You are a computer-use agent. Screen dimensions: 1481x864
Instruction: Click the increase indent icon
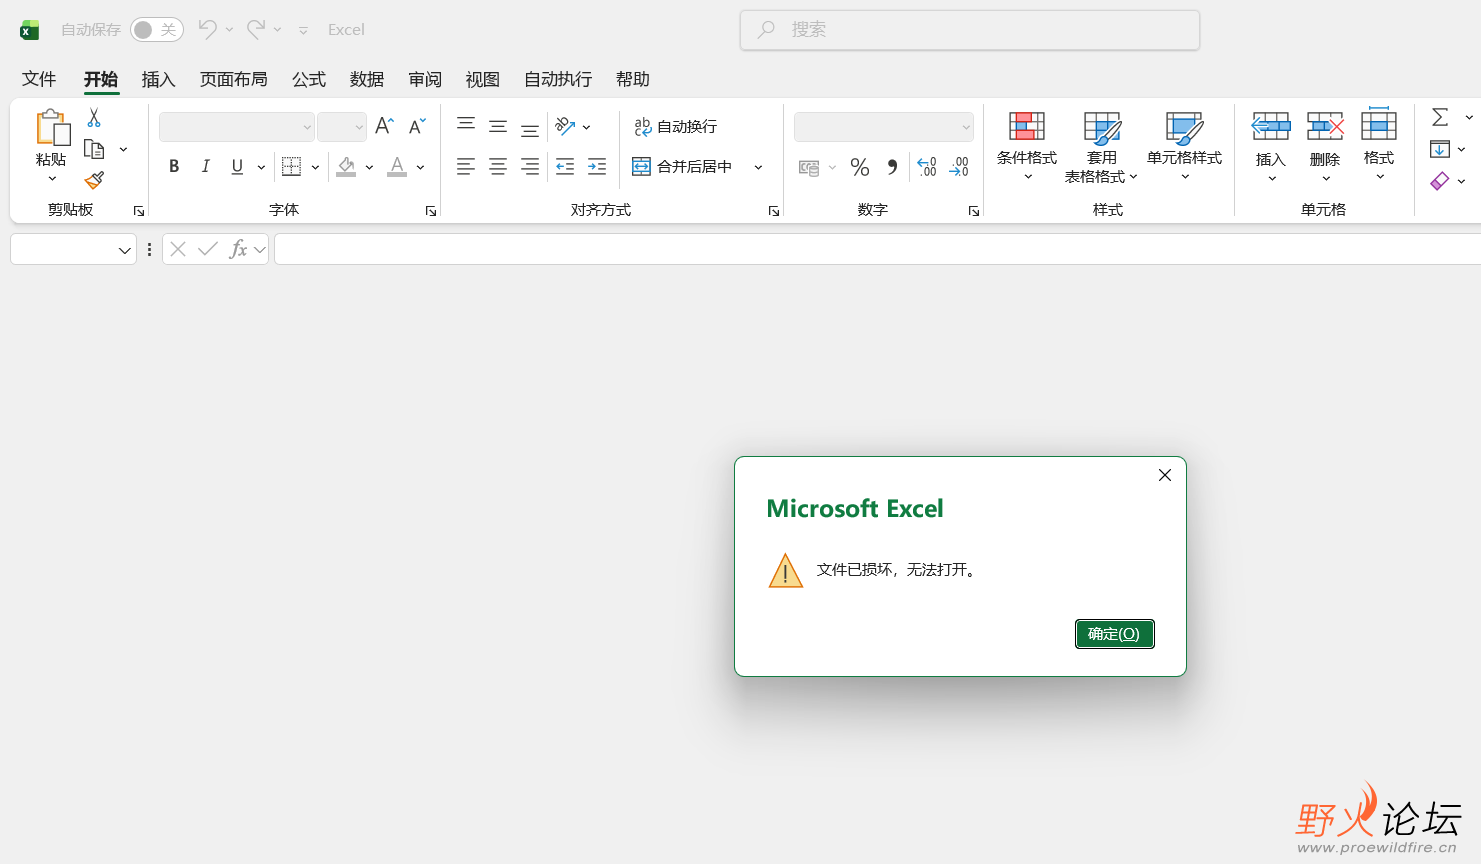click(597, 167)
